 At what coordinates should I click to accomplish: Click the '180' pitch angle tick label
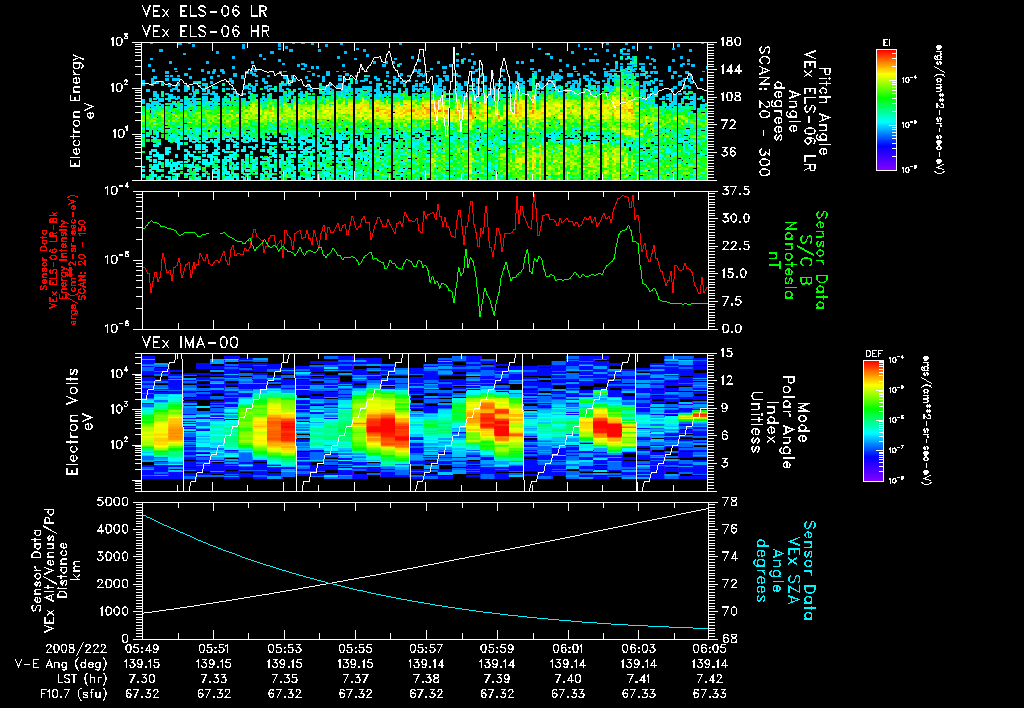tap(729, 42)
